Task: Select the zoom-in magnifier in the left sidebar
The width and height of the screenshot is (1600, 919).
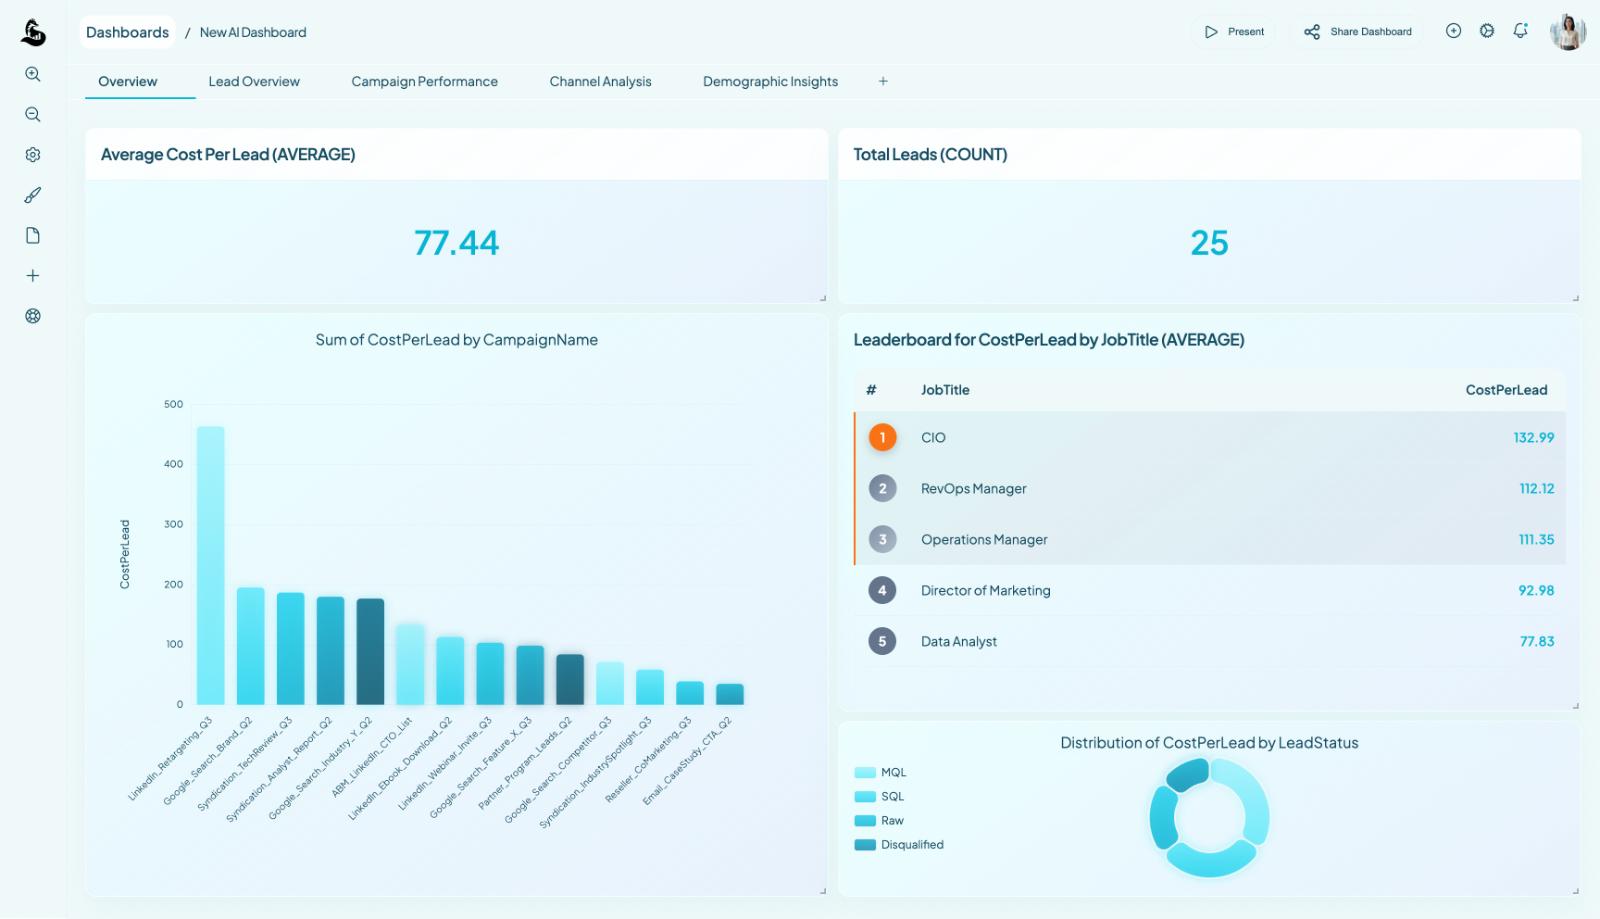Action: [x=33, y=73]
